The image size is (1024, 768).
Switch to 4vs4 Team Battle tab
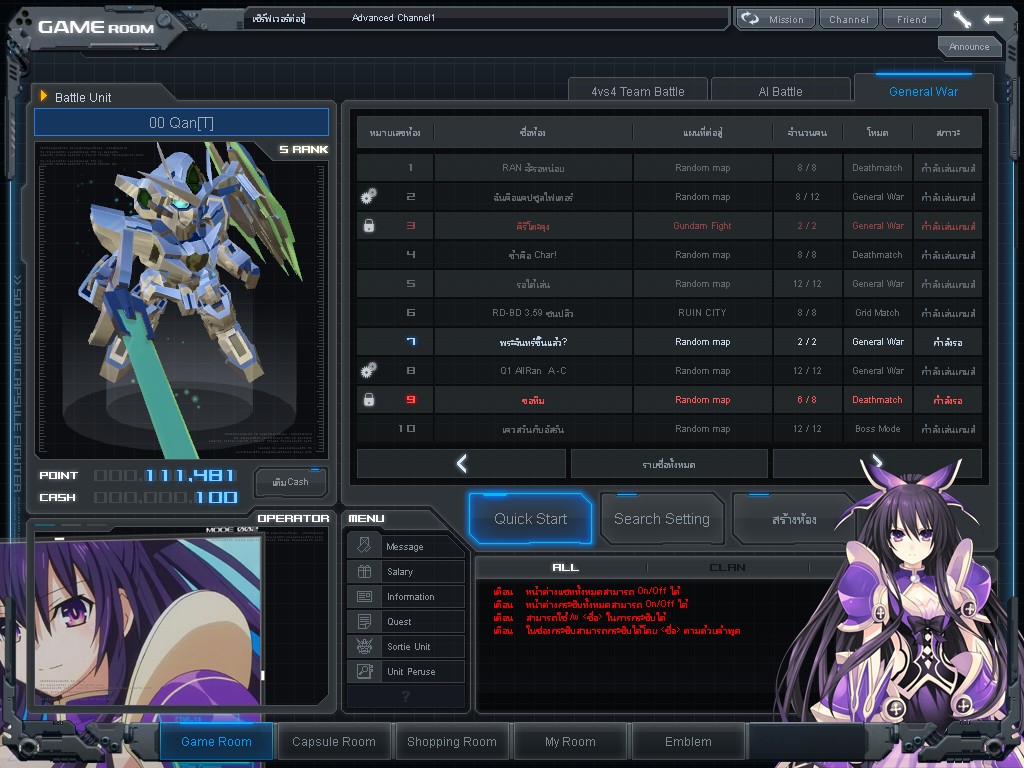click(637, 91)
